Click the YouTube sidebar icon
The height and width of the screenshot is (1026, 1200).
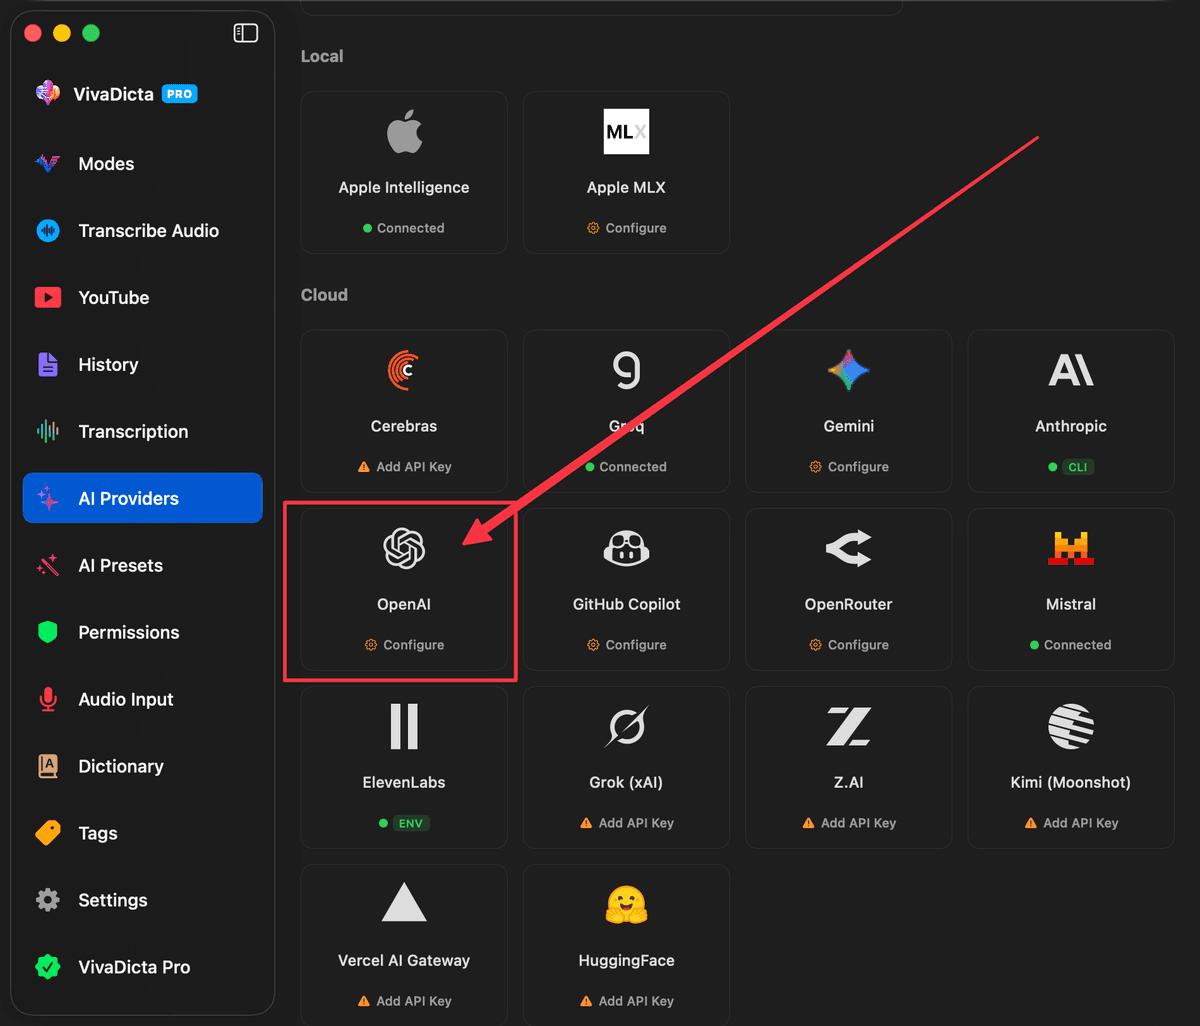click(x=47, y=297)
